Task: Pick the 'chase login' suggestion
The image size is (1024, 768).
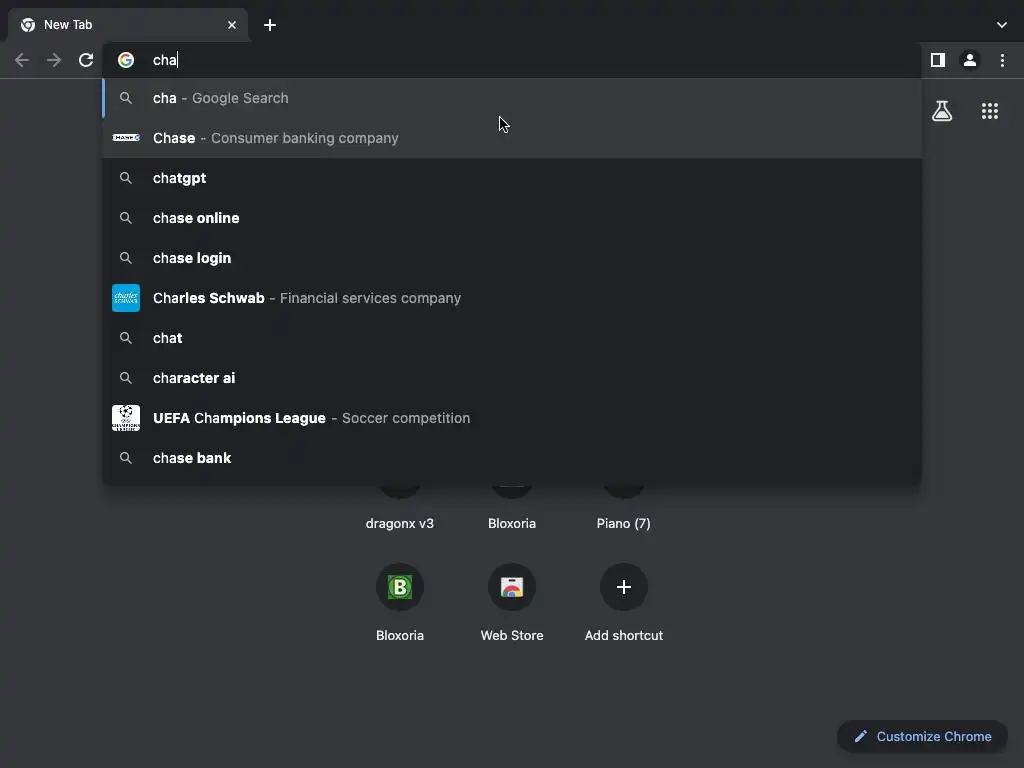Action: point(512,258)
